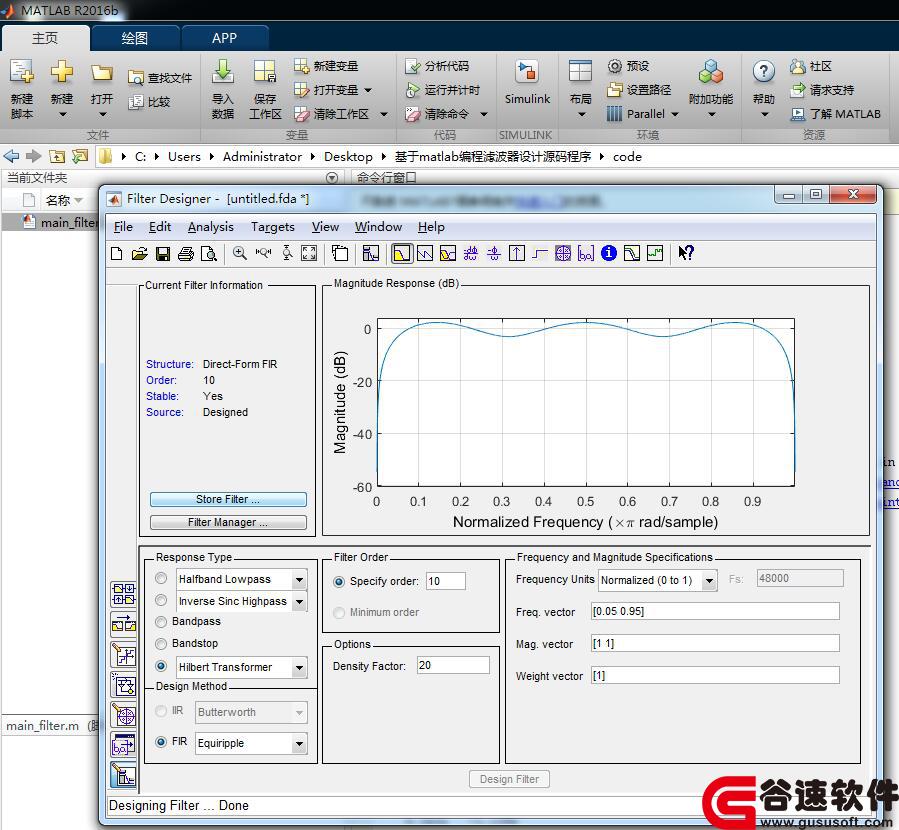Expand 清除命令 dropdown arrow
The image size is (899, 830).
coord(483,114)
